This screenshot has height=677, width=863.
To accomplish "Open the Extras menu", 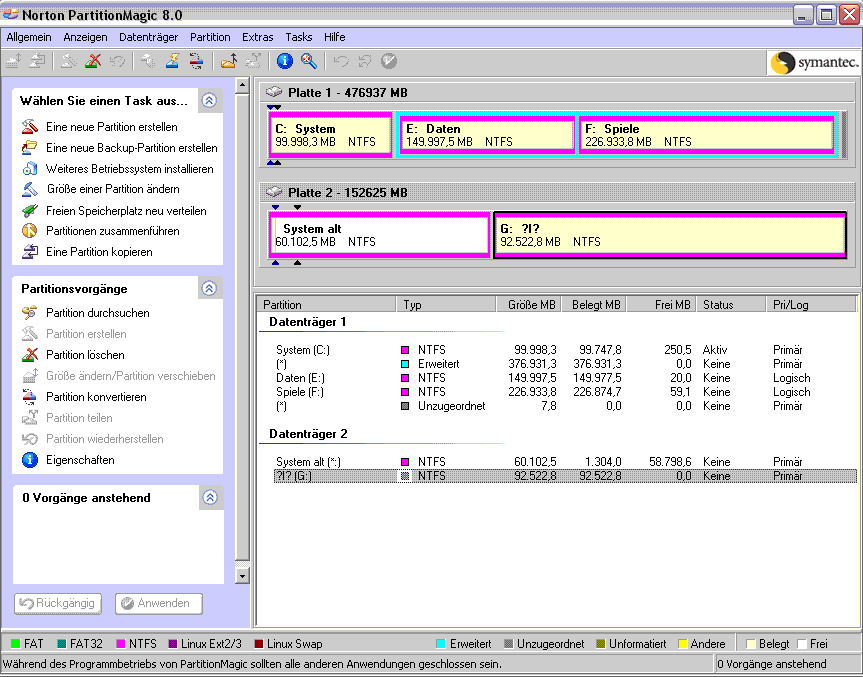I will point(258,37).
